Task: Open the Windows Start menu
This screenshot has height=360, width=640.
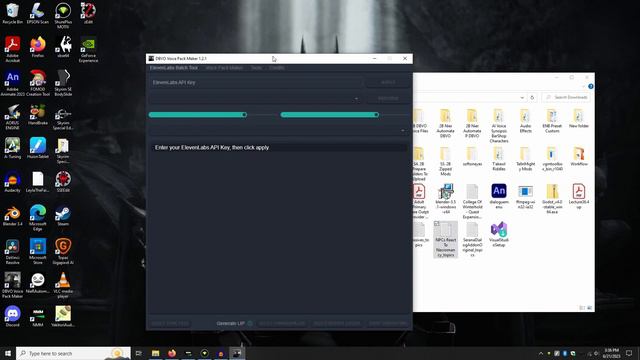Action: click(8, 353)
